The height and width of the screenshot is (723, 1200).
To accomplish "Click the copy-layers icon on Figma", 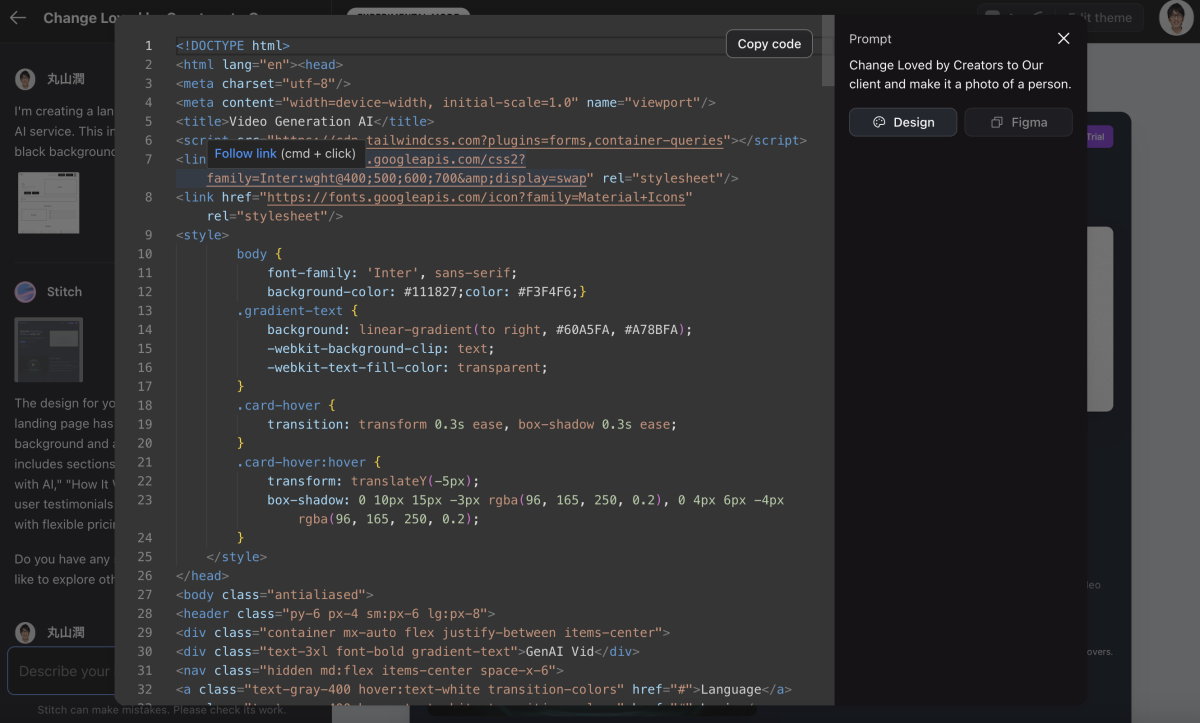I will [x=996, y=122].
